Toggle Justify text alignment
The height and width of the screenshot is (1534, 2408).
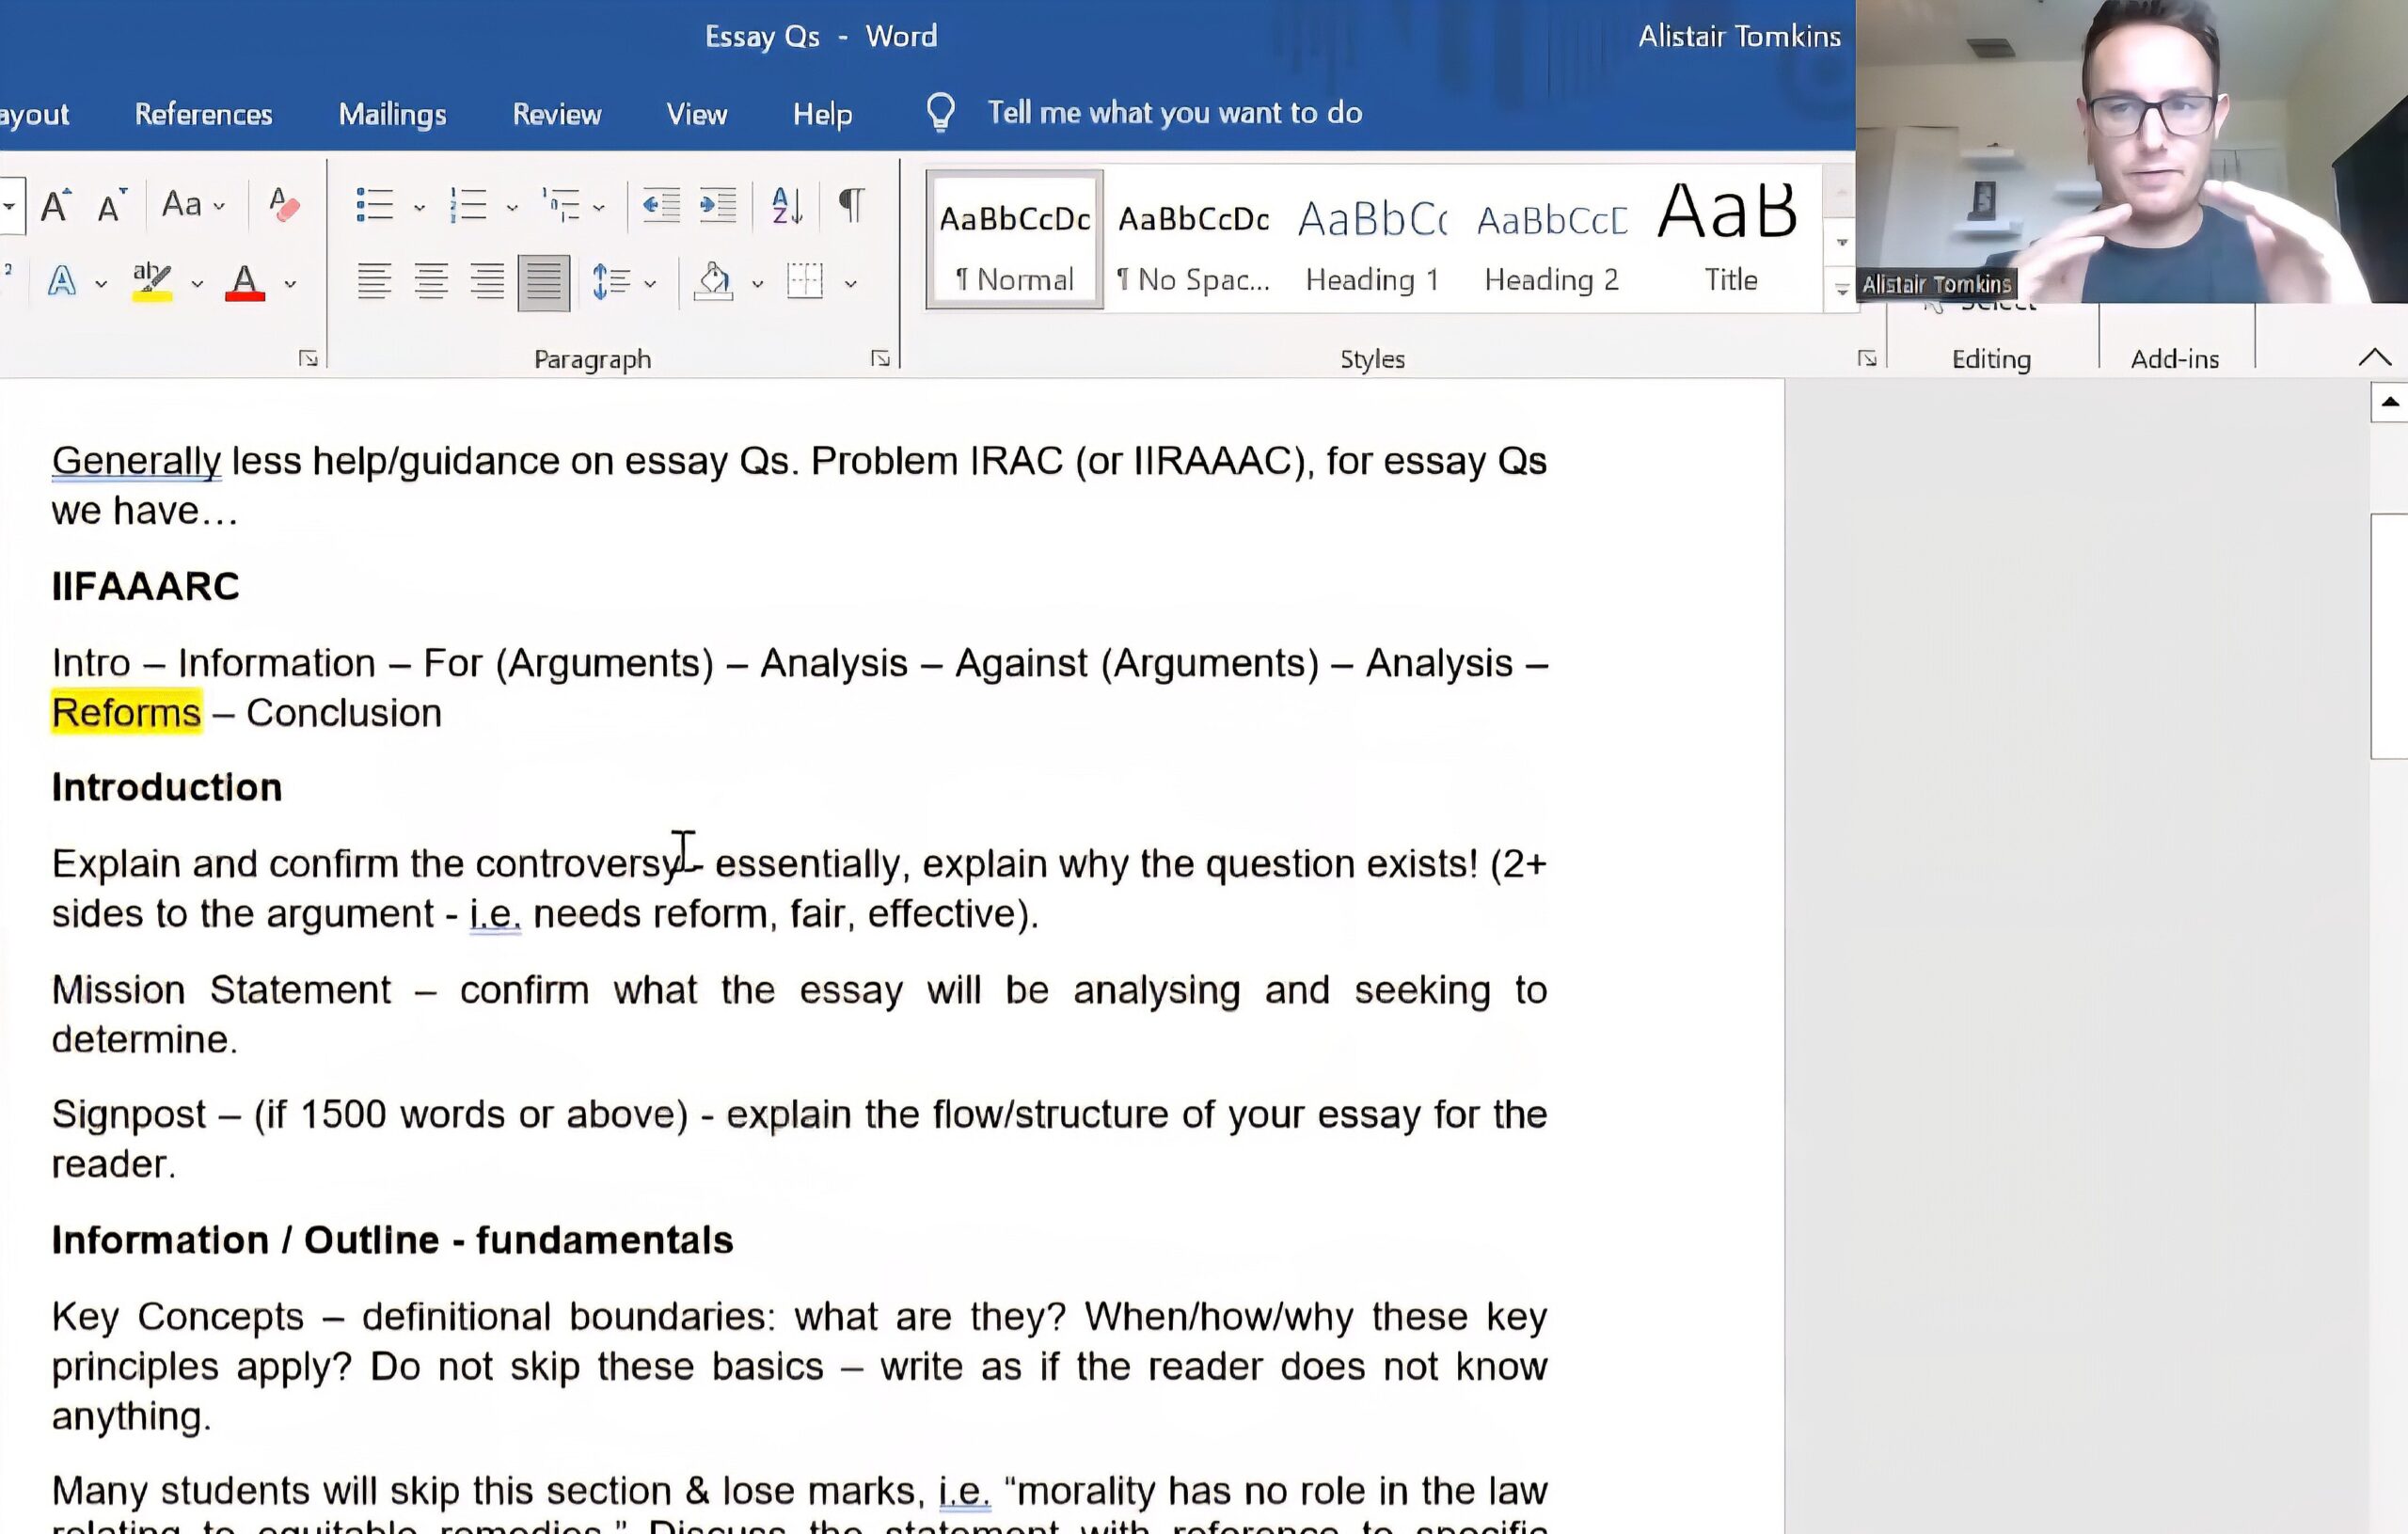pos(543,282)
